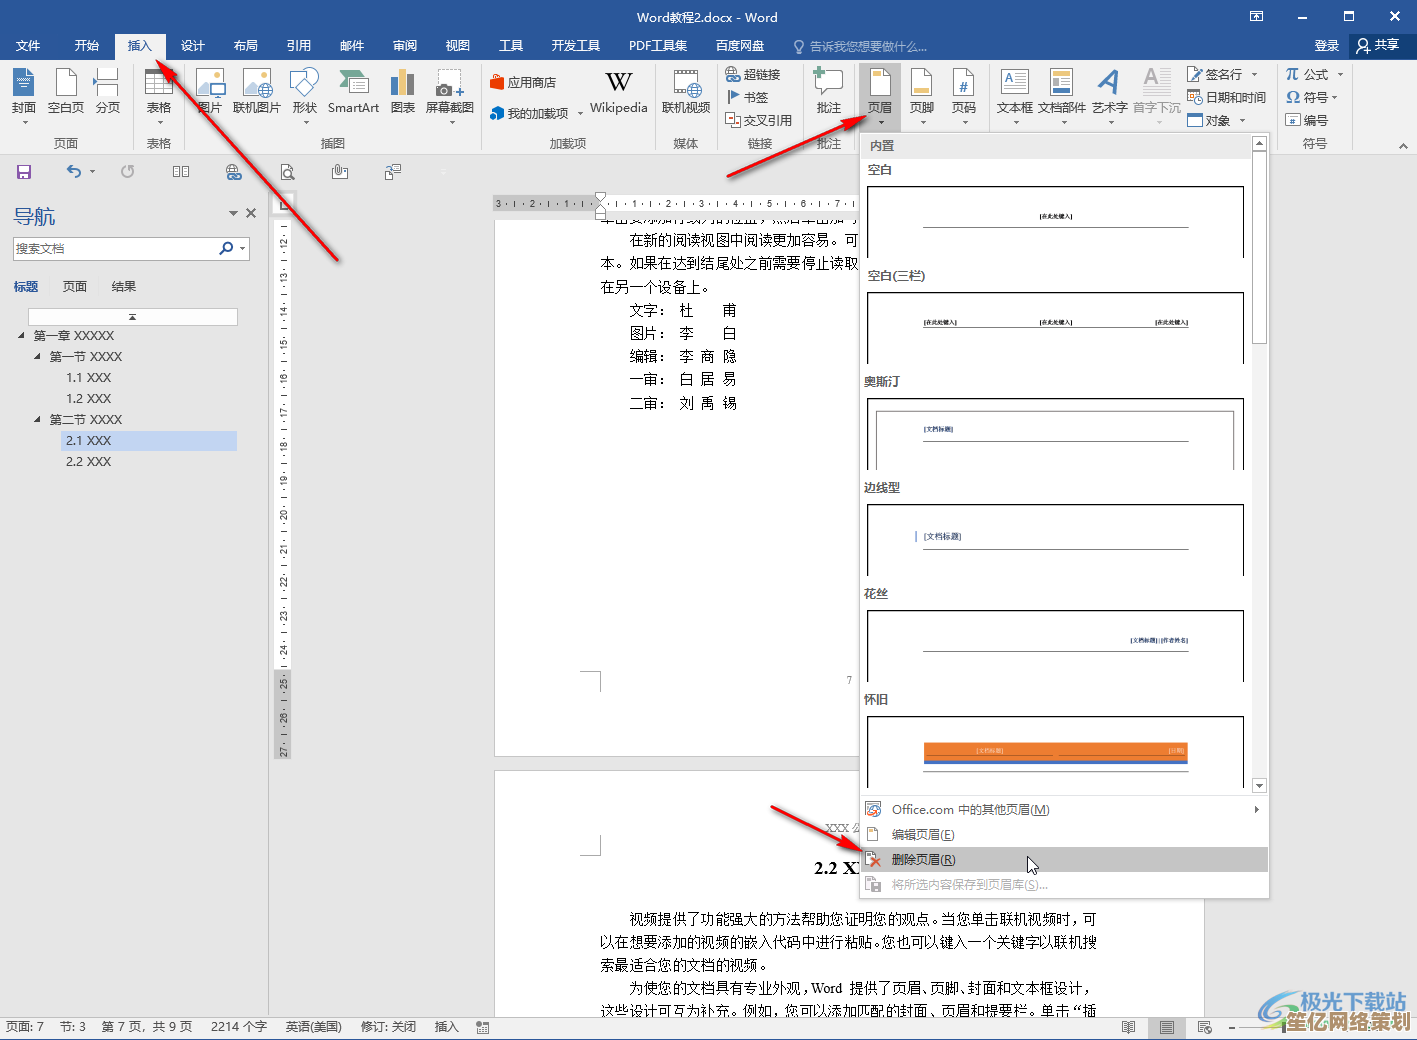The image size is (1417, 1040).
Task: Click in the 搜索文档 search field
Action: point(115,249)
